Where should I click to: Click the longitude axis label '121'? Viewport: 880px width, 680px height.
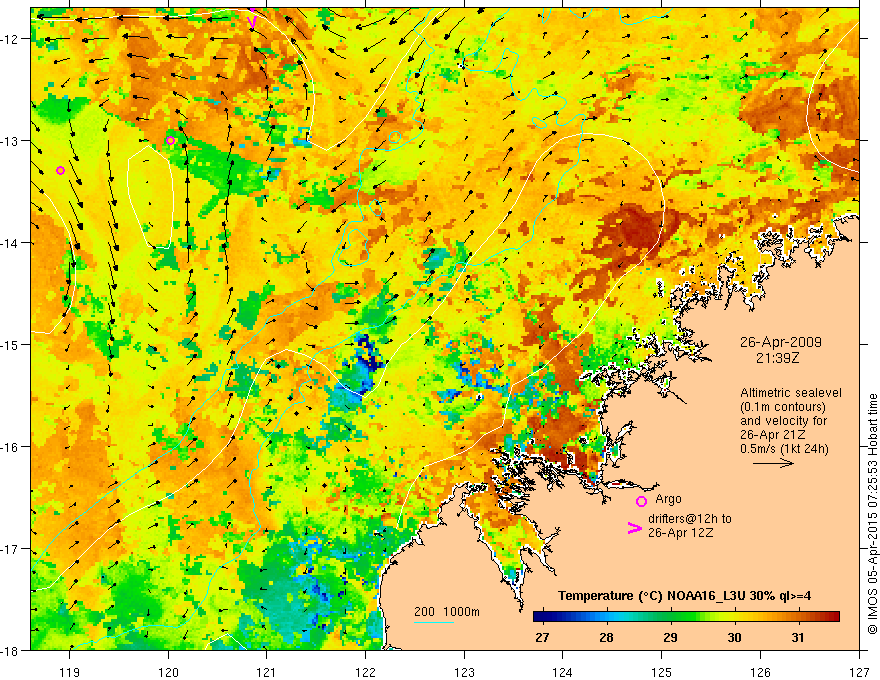point(267,672)
